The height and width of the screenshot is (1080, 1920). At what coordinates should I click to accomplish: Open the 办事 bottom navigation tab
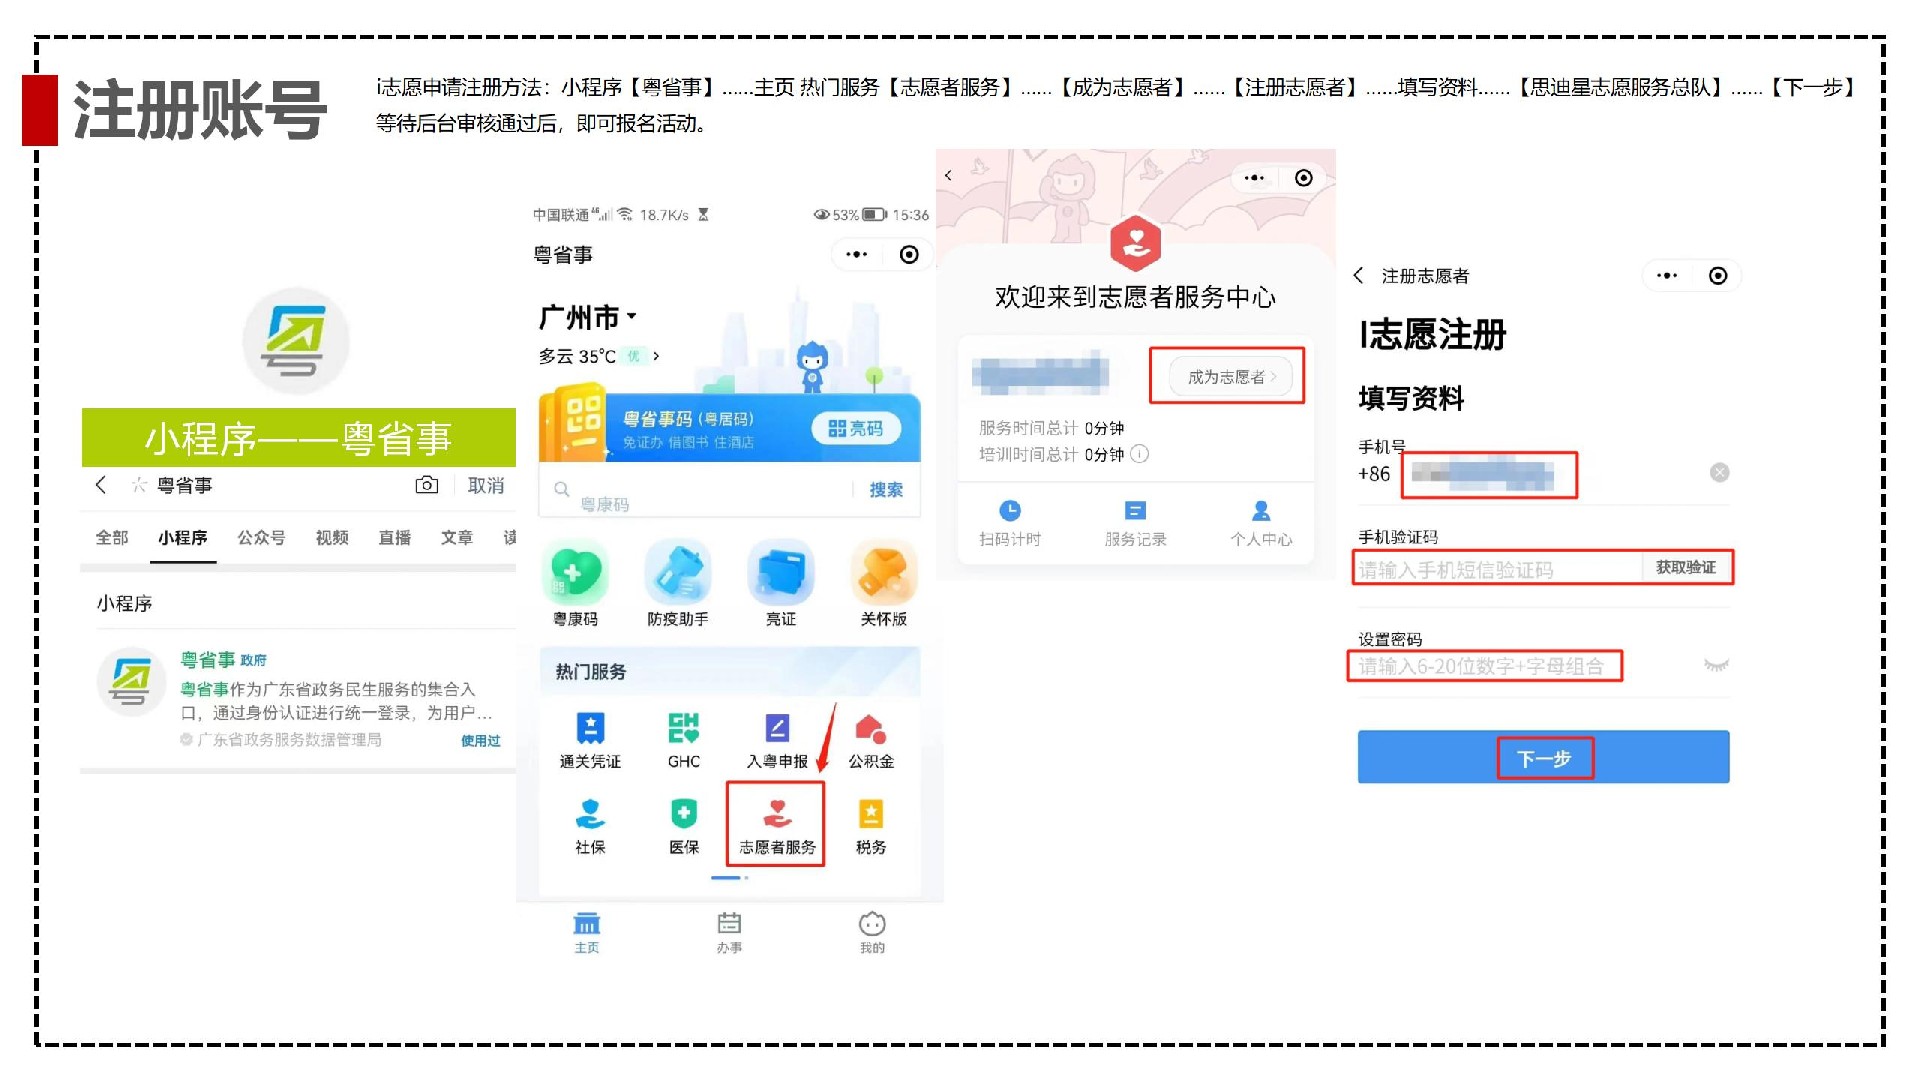click(730, 932)
